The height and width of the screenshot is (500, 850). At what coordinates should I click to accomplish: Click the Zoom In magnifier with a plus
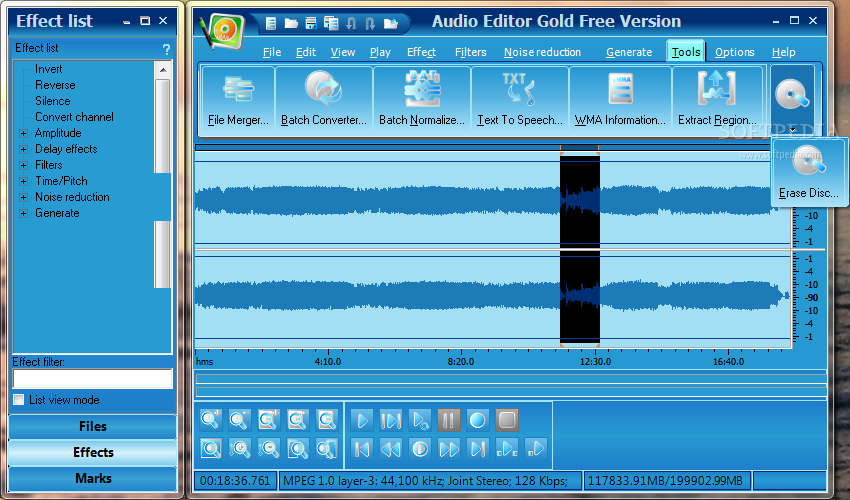(210, 420)
